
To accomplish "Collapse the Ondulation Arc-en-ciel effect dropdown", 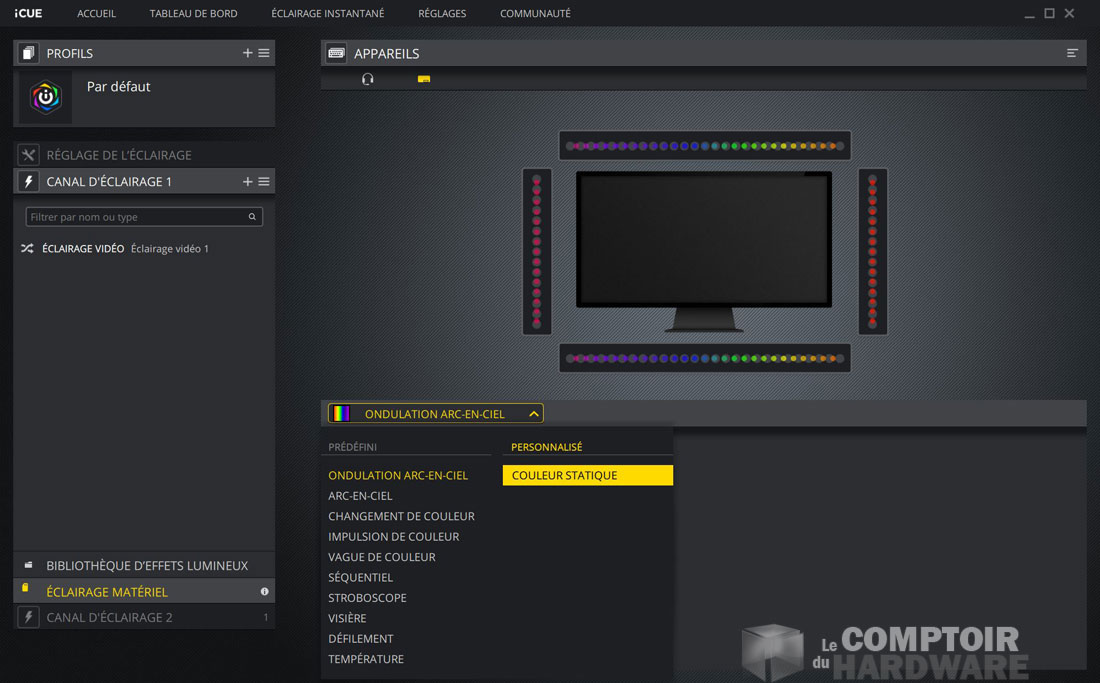I will (x=533, y=412).
